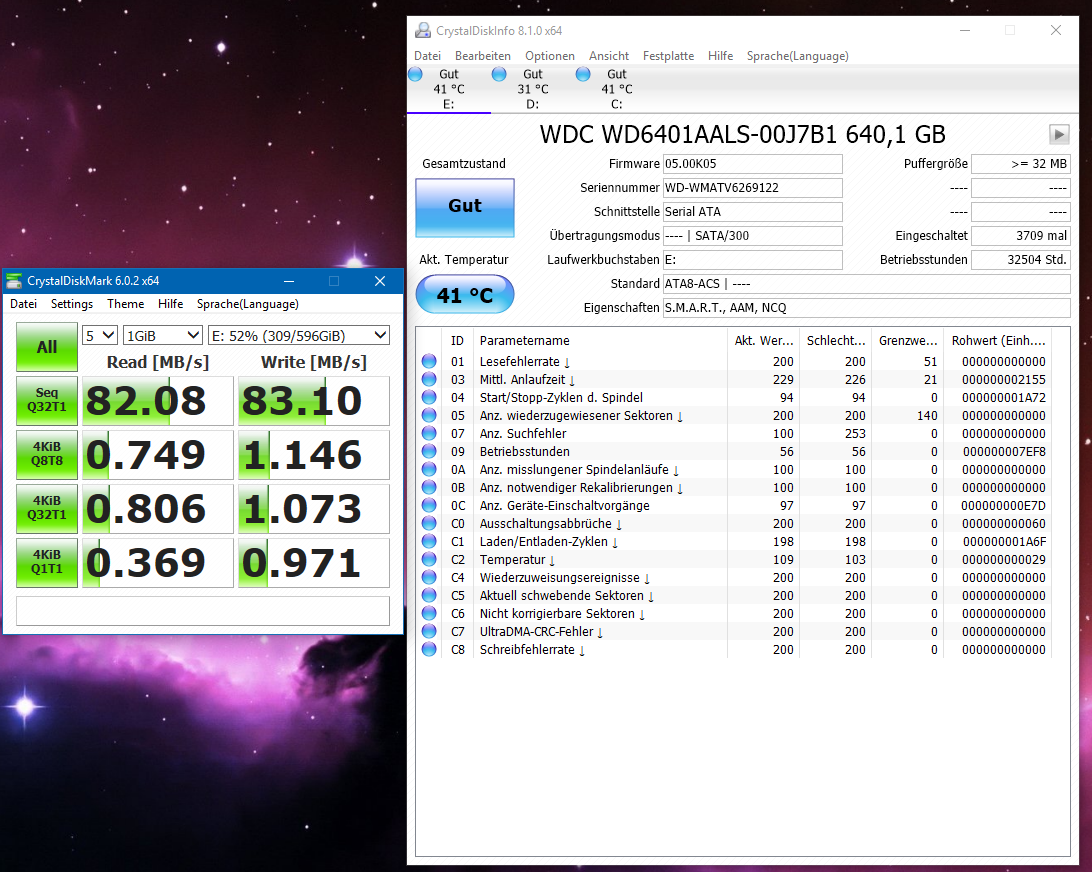1092x872 pixels.
Task: Click status icon for Ausschaltungsabbrüche row
Action: coord(429,523)
